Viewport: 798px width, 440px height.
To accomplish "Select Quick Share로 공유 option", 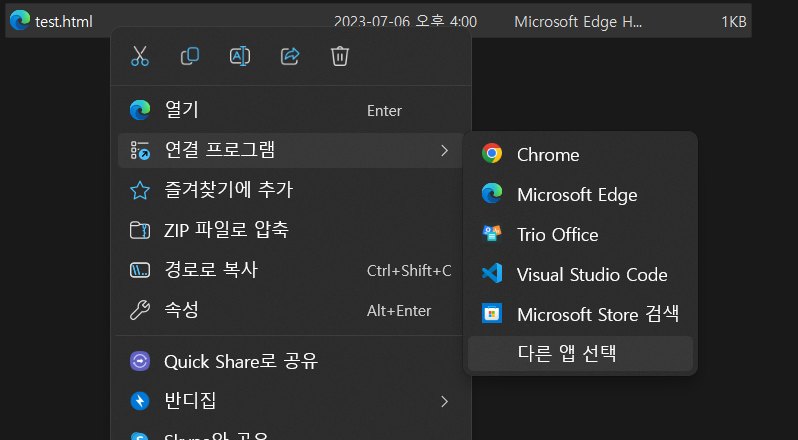I will click(291, 362).
